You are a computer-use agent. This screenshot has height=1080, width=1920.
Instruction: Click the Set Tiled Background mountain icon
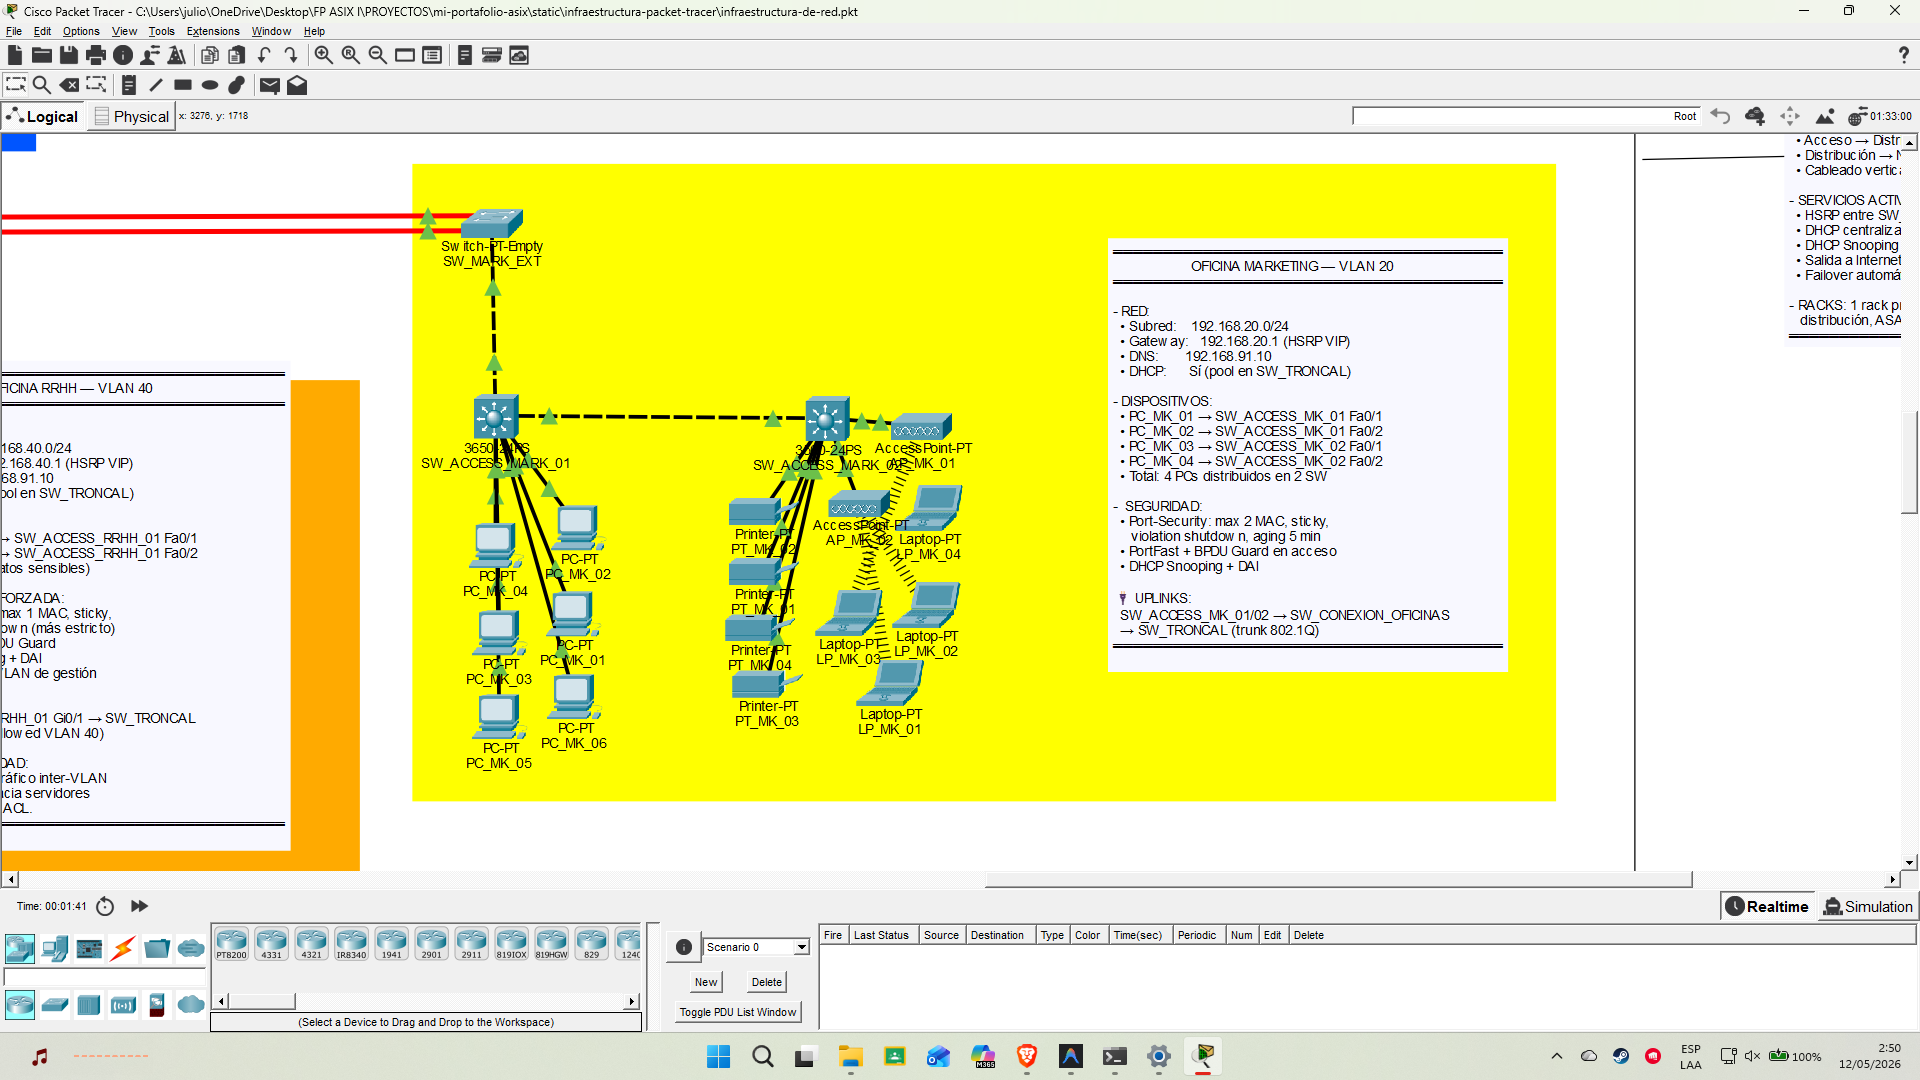pyautogui.click(x=1825, y=116)
